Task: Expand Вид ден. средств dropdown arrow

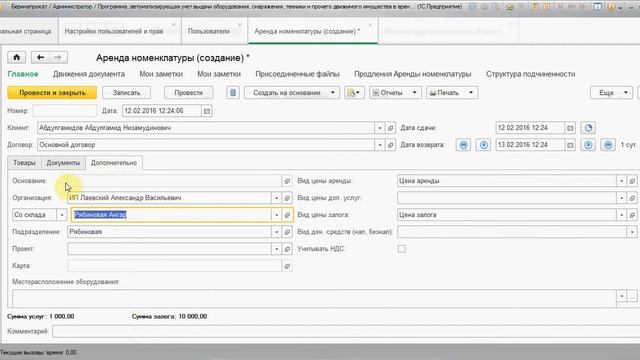Action: click(x=632, y=232)
